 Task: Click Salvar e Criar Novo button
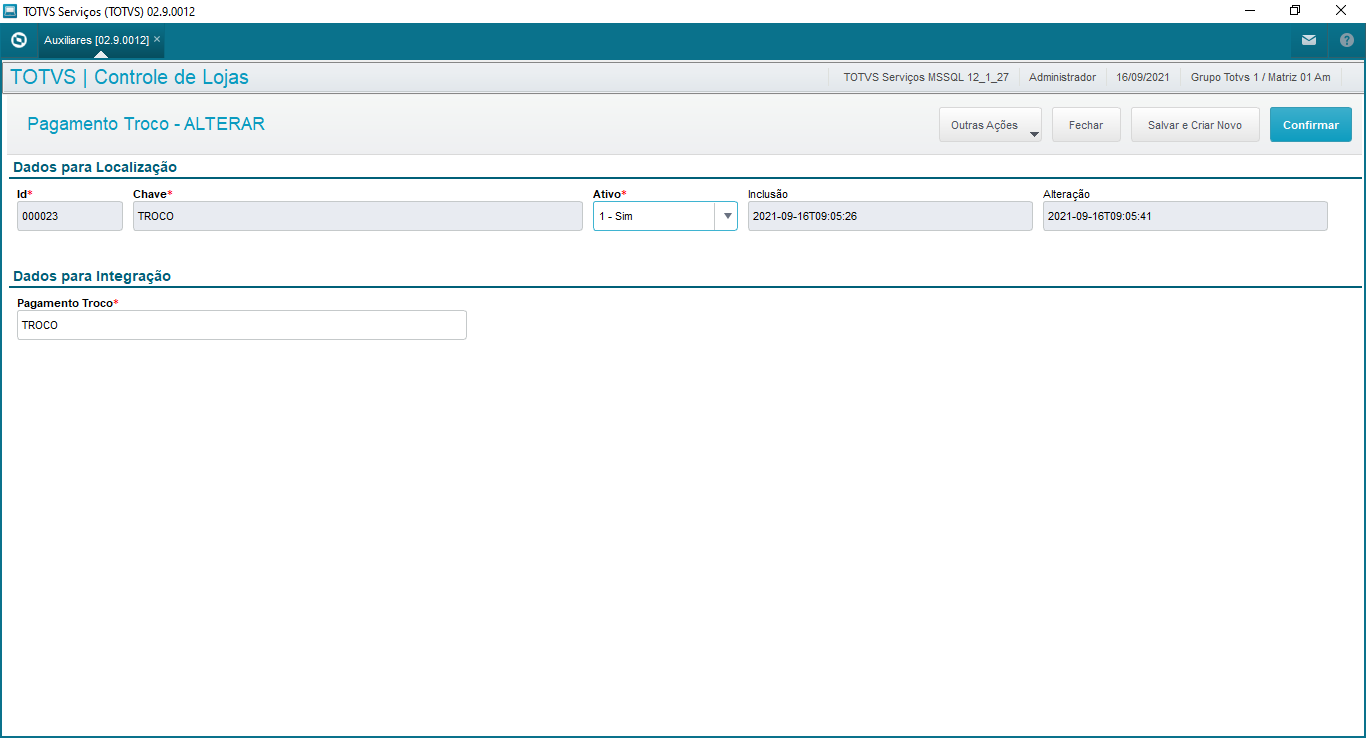tap(1195, 125)
